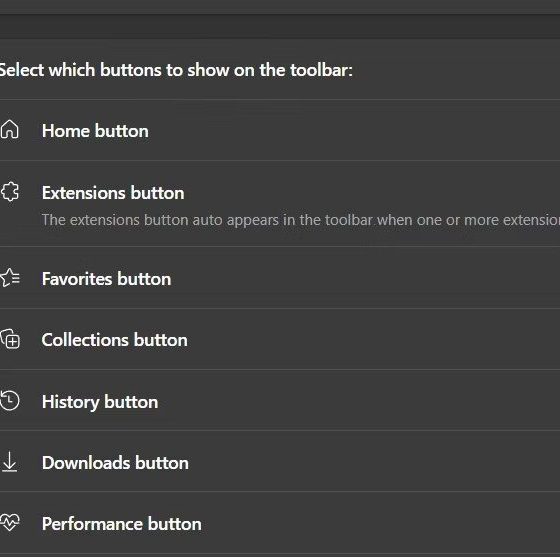The height and width of the screenshot is (557, 560).
Task: Click the dark header strip at top
Action: [280, 26]
